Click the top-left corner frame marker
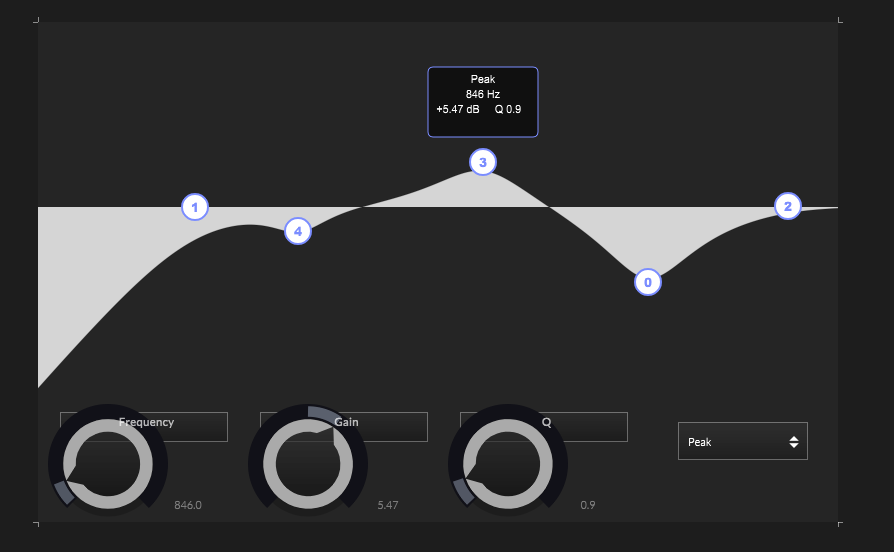 [37, 21]
